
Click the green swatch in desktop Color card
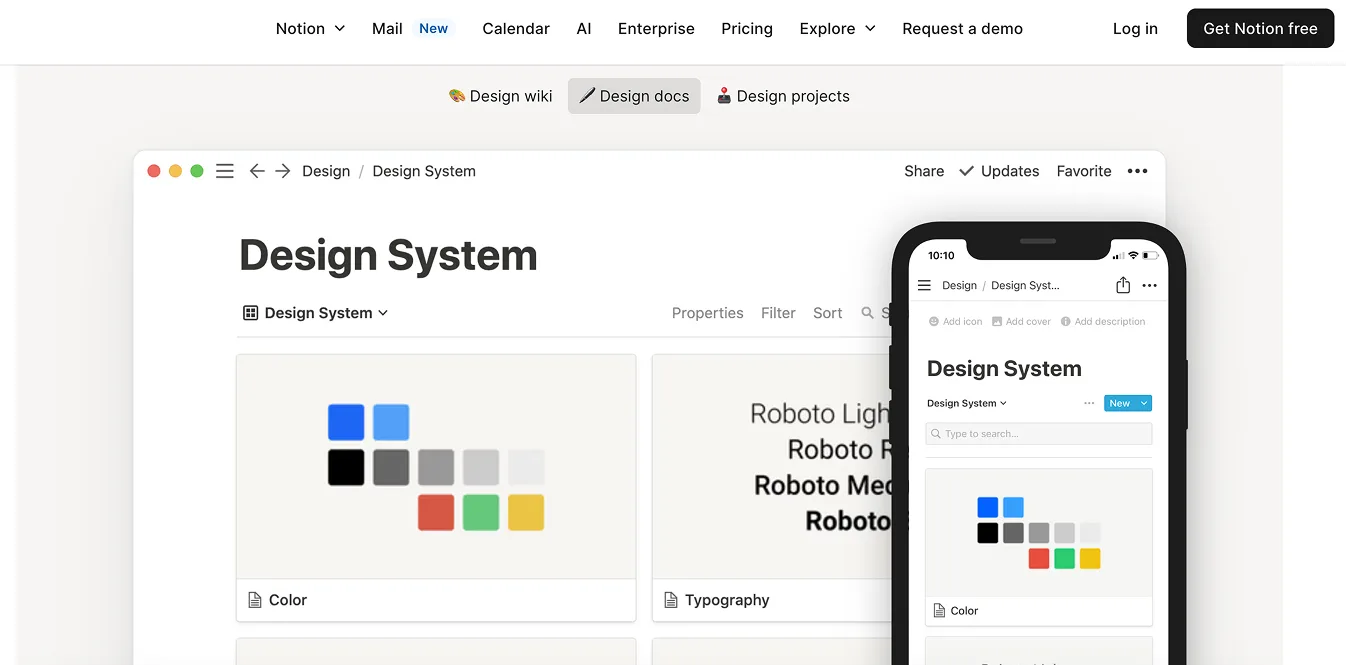point(481,512)
